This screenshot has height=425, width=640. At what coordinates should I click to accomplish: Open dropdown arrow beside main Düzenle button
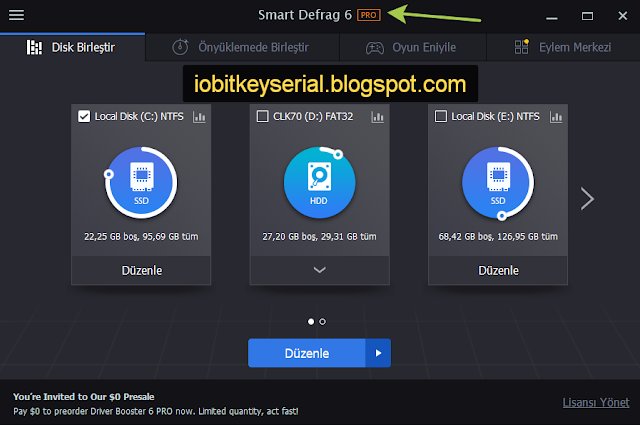(378, 353)
